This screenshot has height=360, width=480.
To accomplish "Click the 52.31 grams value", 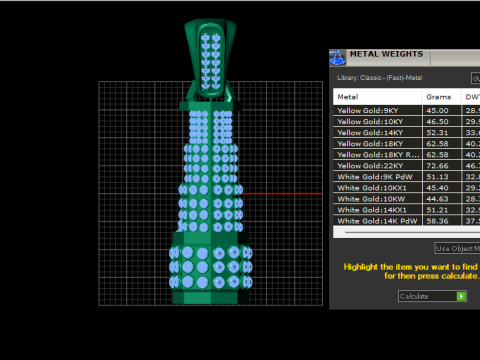I will (437, 132).
